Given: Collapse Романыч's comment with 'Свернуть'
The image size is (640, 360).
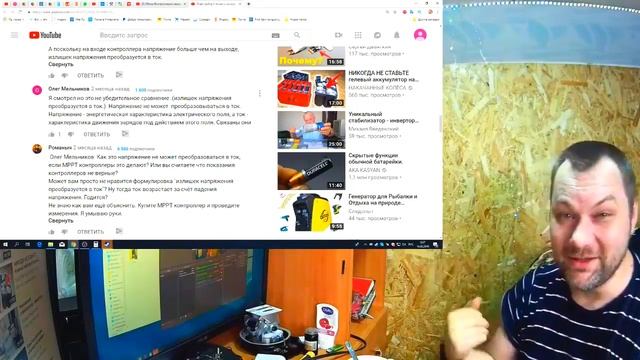Looking at the screenshot, I should pos(61,221).
